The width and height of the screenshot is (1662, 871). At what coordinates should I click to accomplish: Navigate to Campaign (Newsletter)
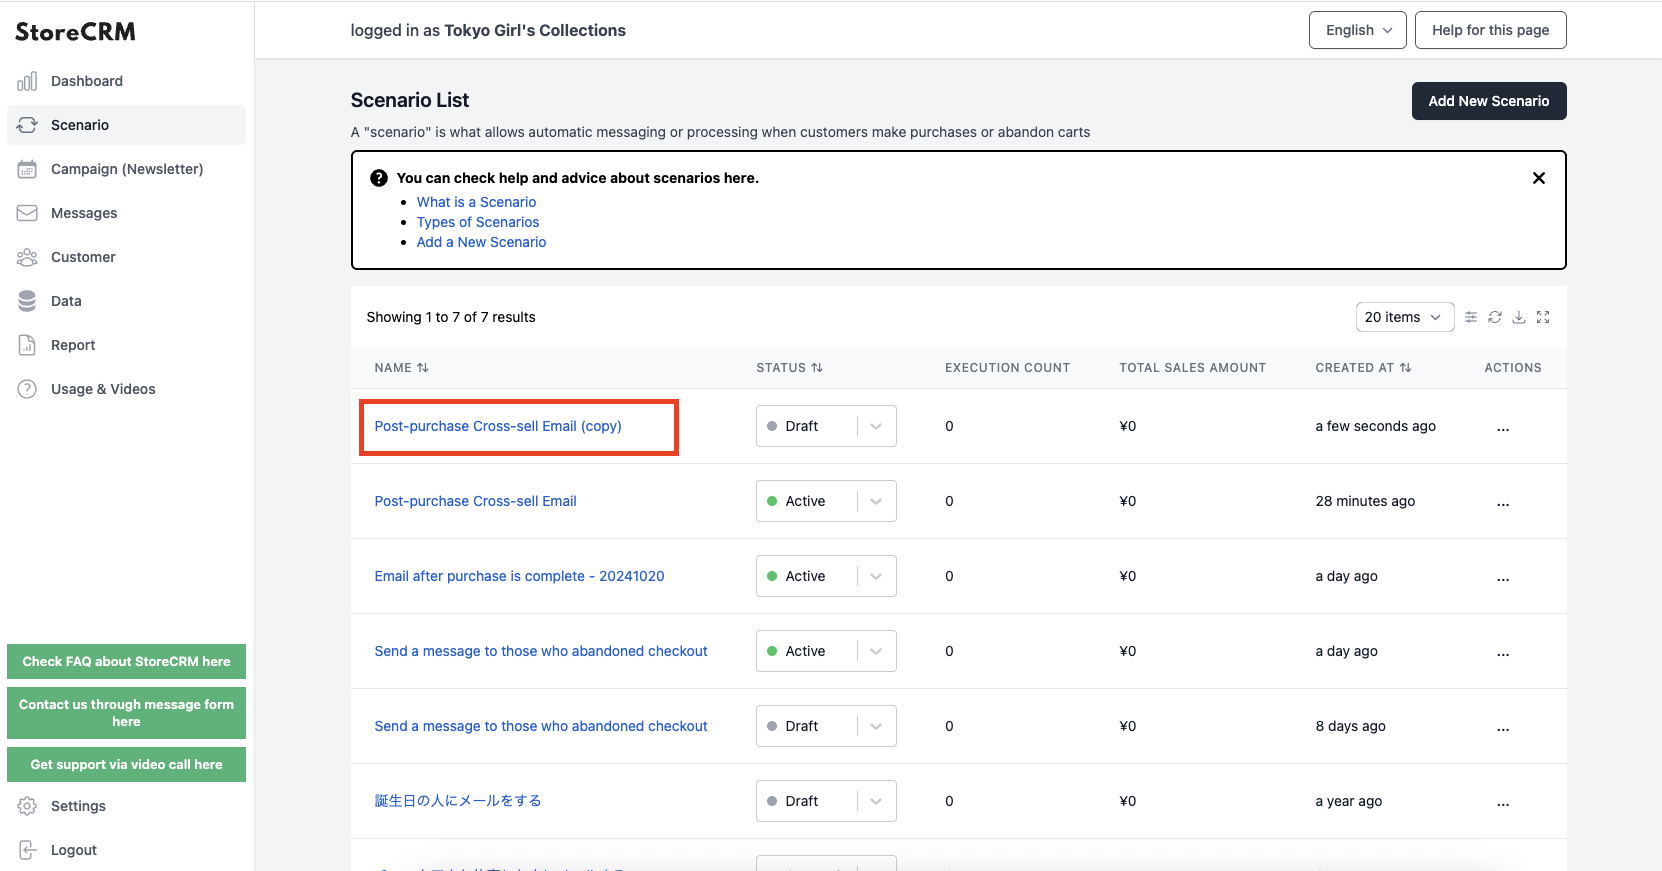click(x=126, y=169)
